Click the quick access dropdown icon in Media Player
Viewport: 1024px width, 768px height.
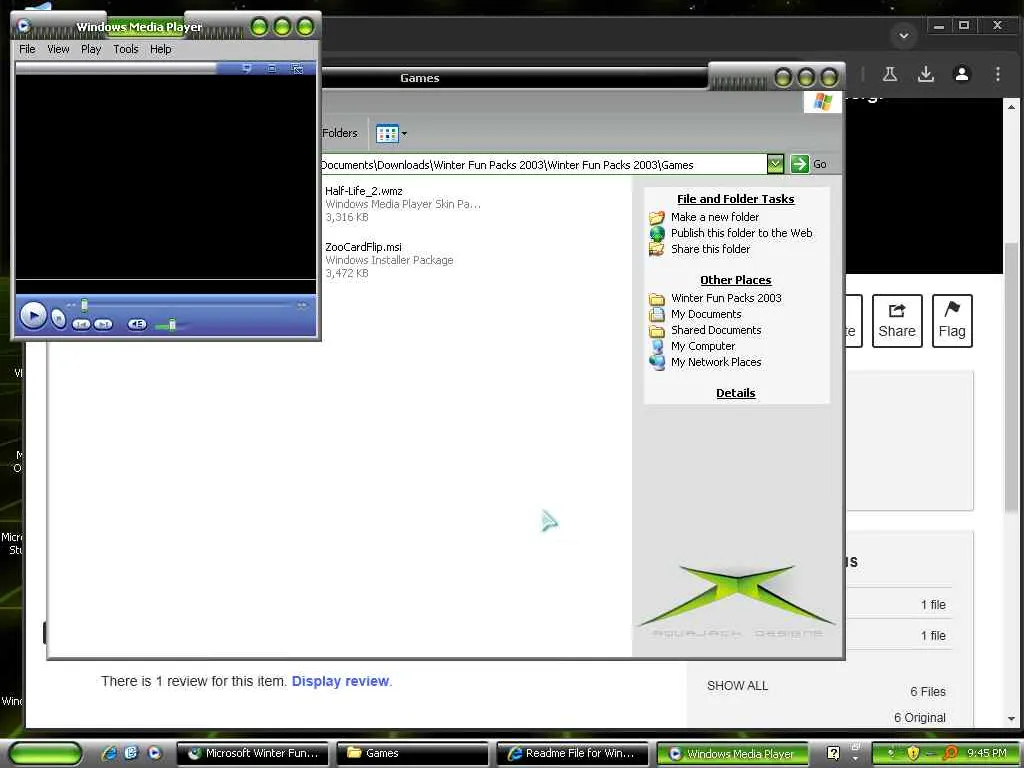[247, 68]
